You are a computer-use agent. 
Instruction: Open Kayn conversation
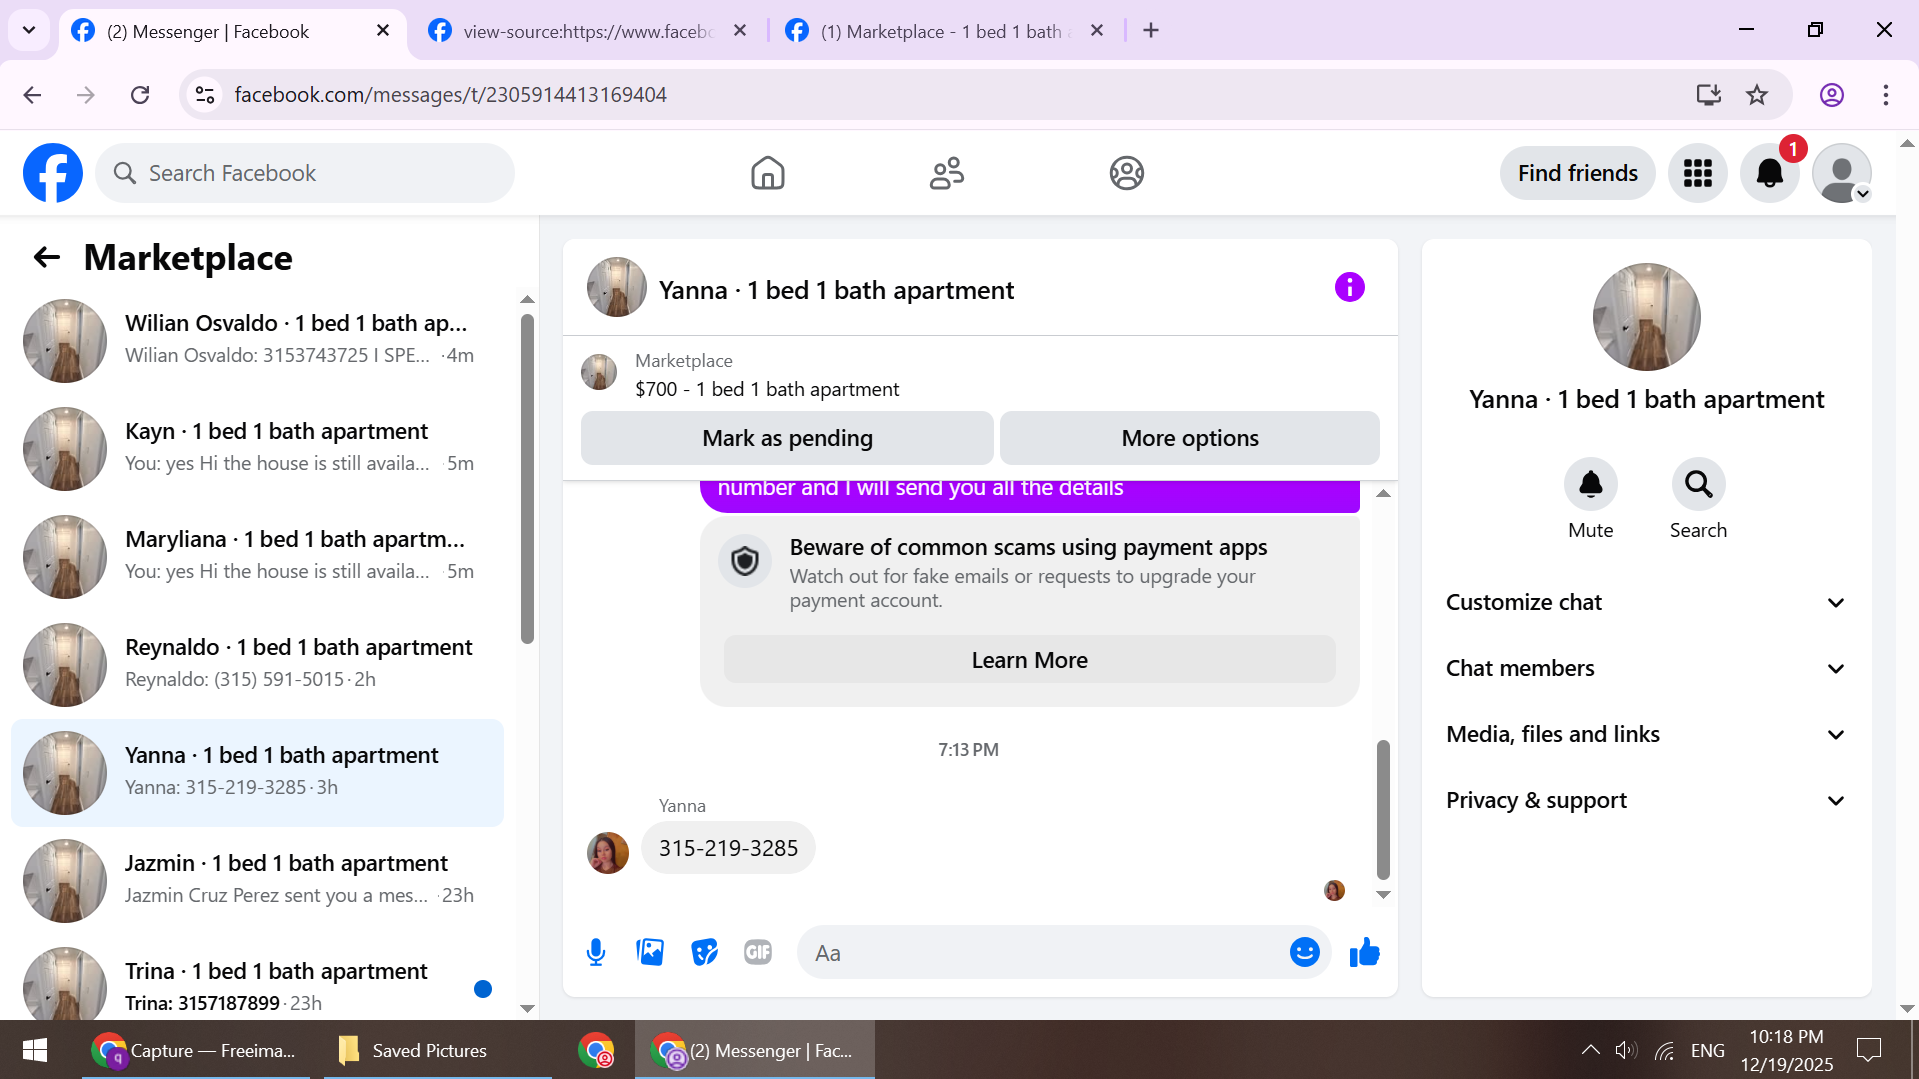(257, 448)
